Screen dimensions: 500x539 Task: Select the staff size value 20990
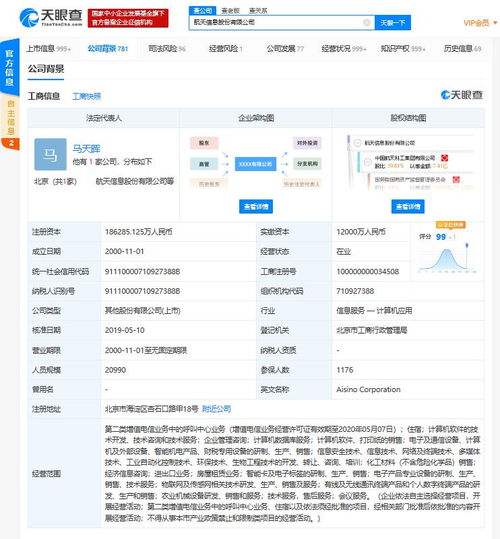[115, 370]
